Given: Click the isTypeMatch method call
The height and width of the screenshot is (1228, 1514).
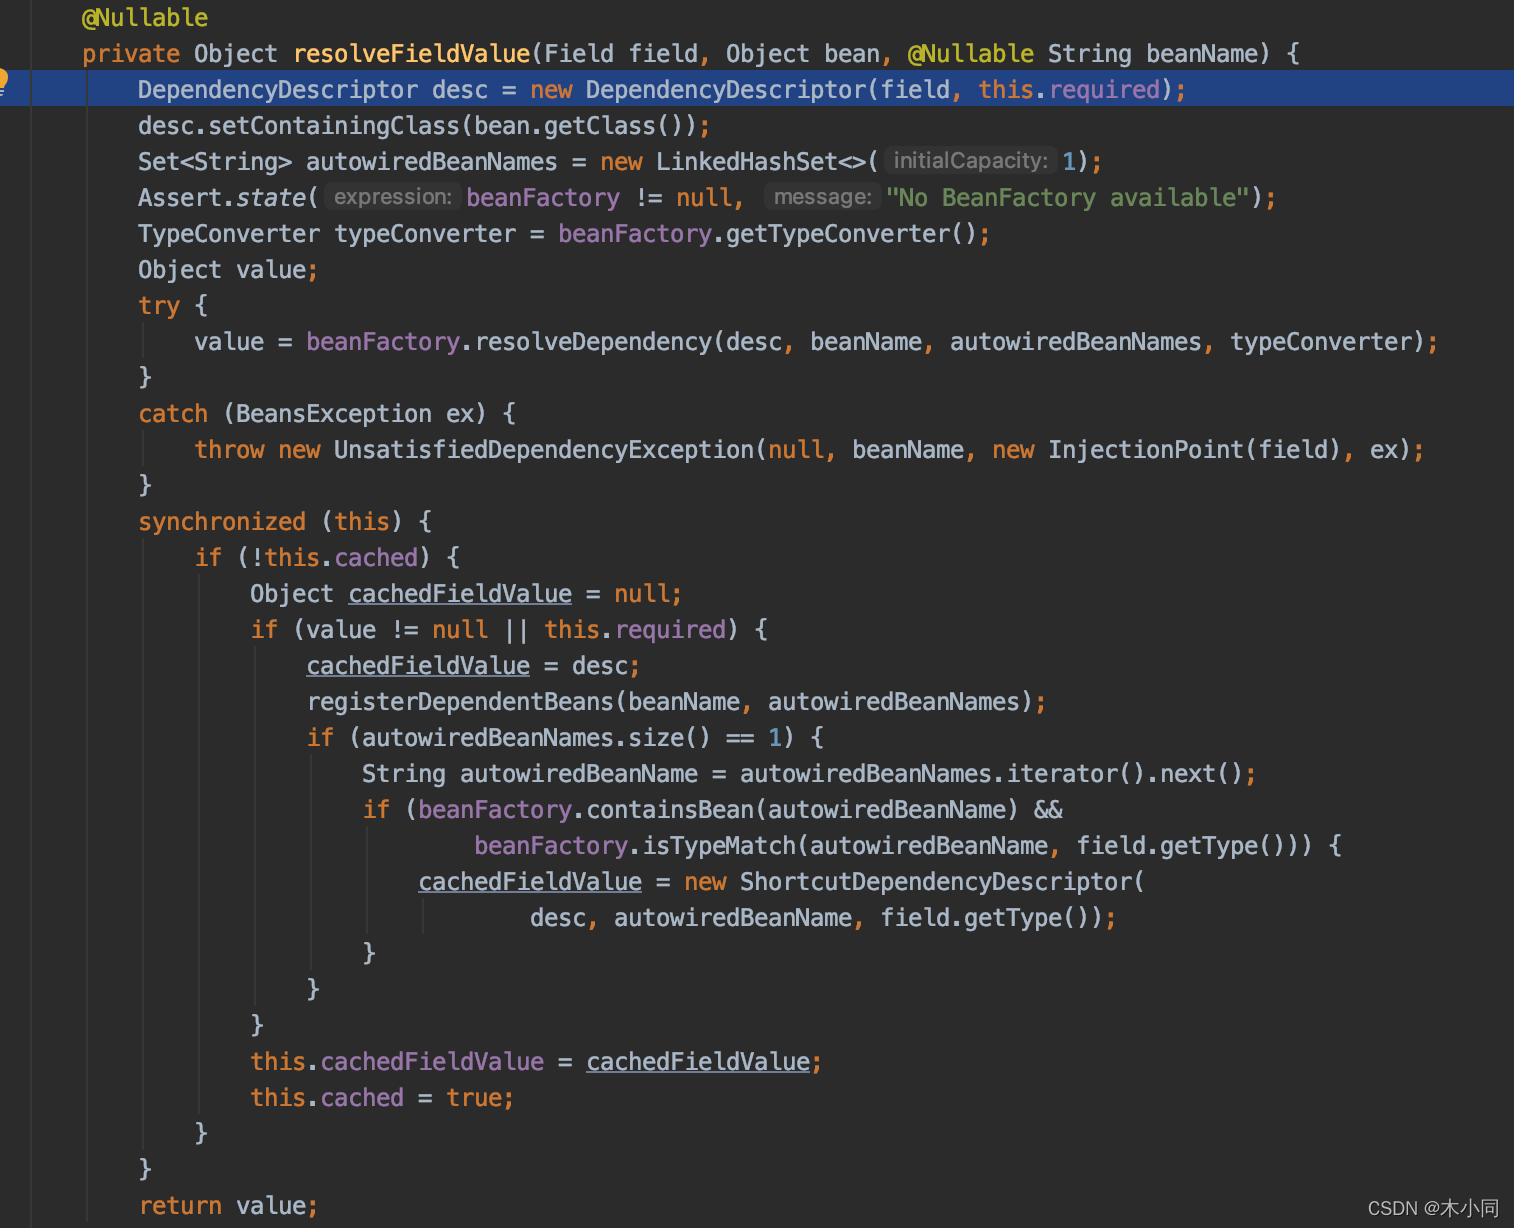Looking at the screenshot, I should [718, 846].
